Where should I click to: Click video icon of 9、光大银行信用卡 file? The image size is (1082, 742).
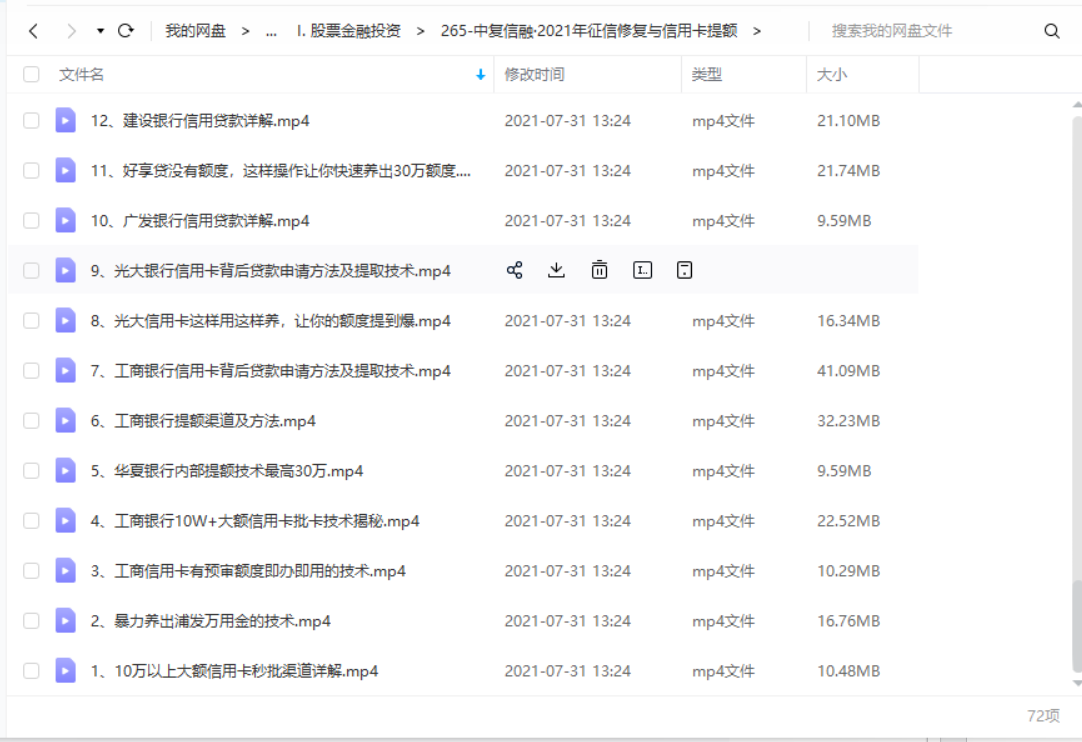pos(66,271)
